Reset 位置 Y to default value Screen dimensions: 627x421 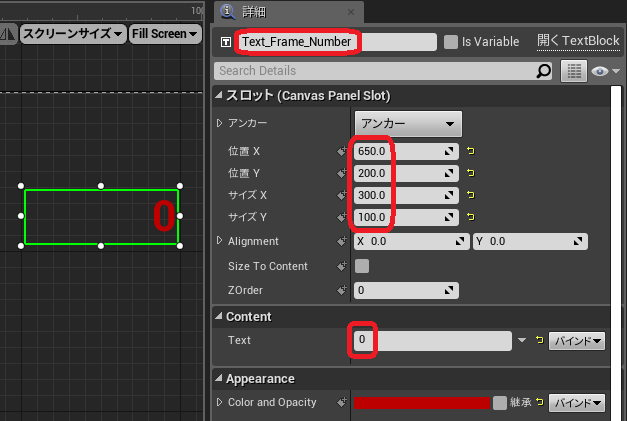click(471, 173)
